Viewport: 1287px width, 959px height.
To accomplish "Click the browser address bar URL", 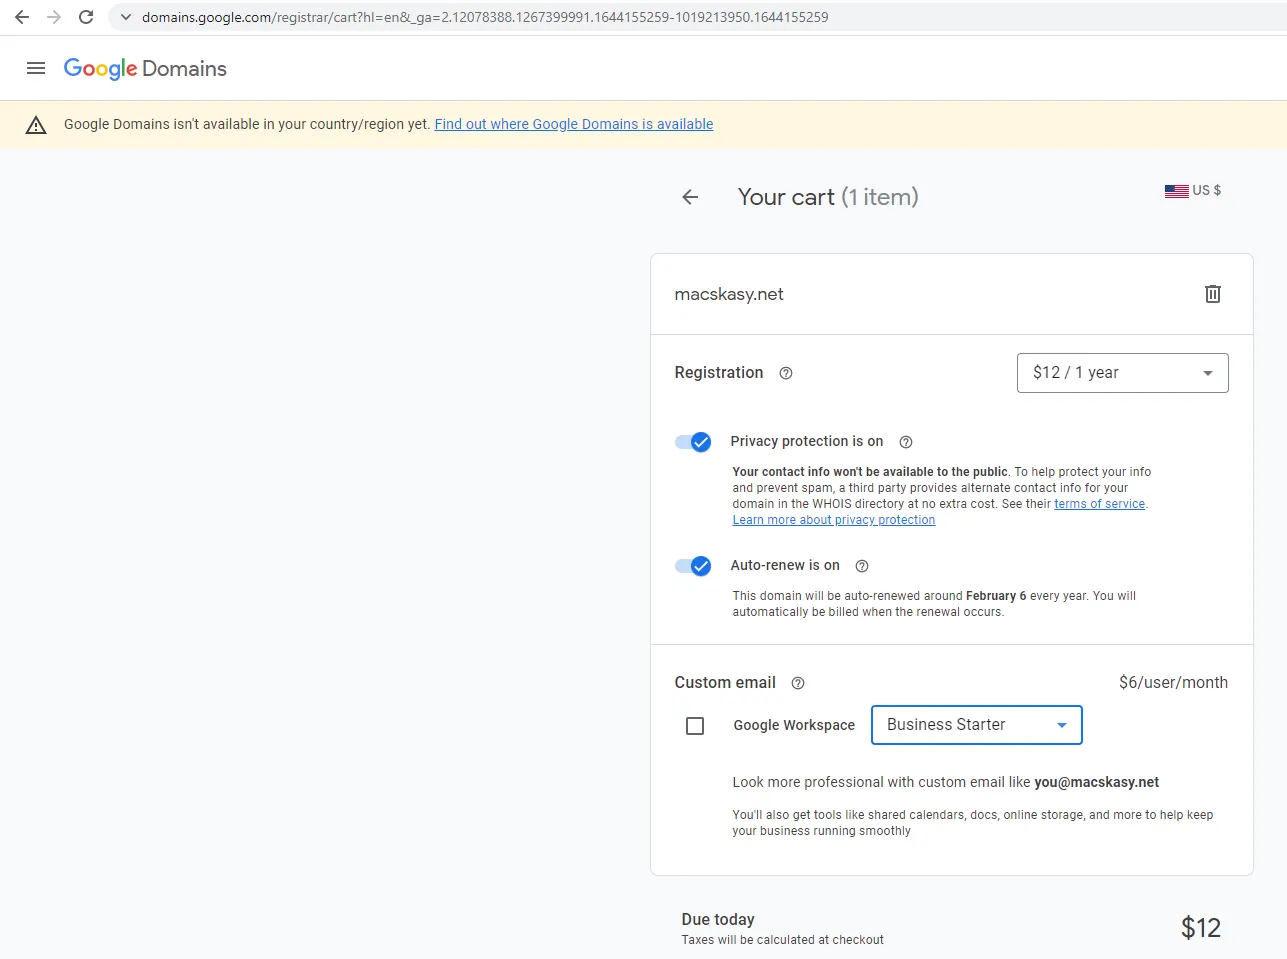I will click(485, 17).
